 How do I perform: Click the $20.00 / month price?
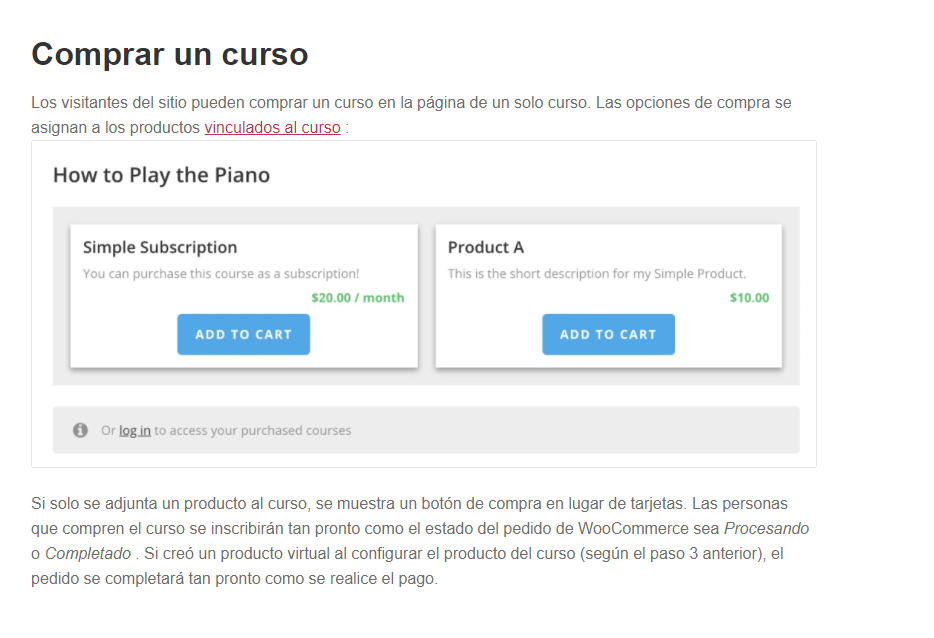point(357,297)
